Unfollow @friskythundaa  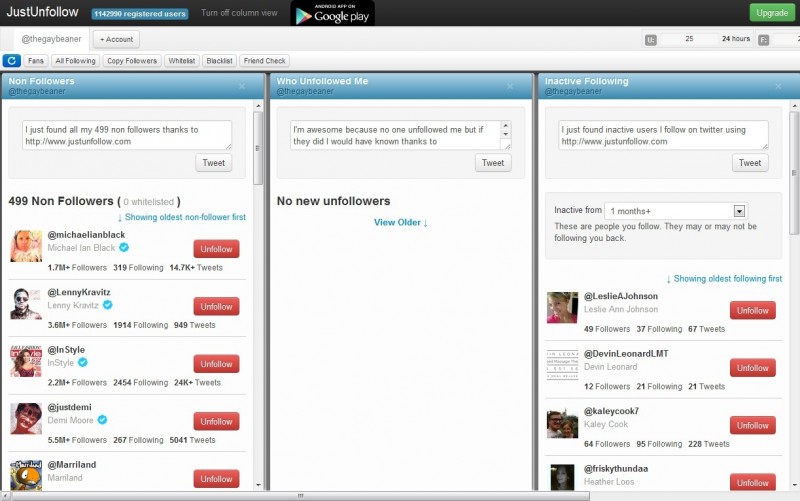(x=753, y=482)
